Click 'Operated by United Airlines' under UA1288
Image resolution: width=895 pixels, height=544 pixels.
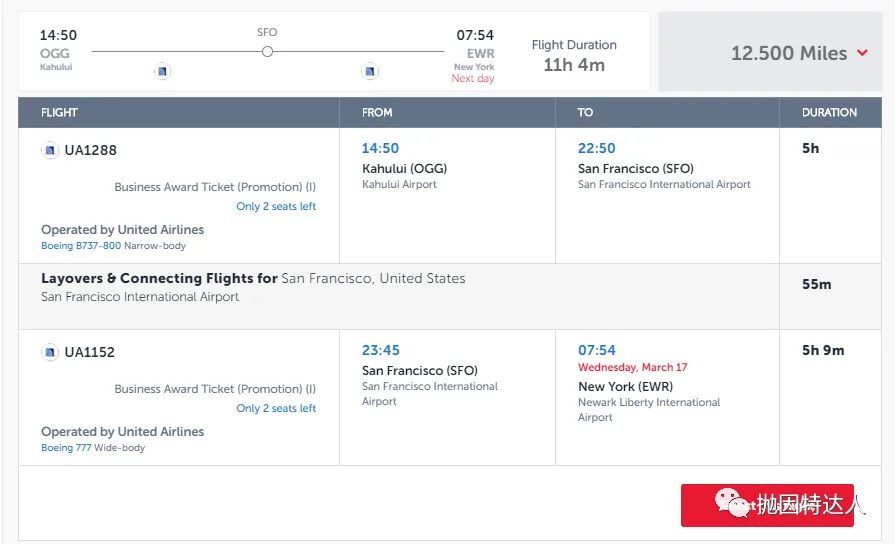(123, 229)
